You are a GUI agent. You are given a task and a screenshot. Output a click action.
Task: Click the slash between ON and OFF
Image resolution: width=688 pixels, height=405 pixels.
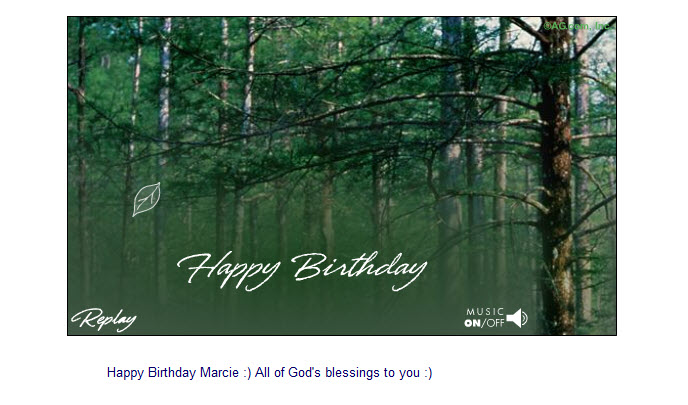483,323
